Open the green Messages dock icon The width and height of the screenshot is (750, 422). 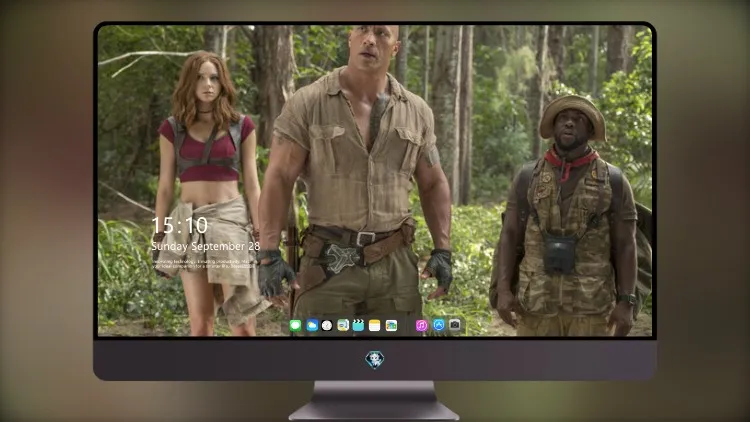(x=296, y=326)
